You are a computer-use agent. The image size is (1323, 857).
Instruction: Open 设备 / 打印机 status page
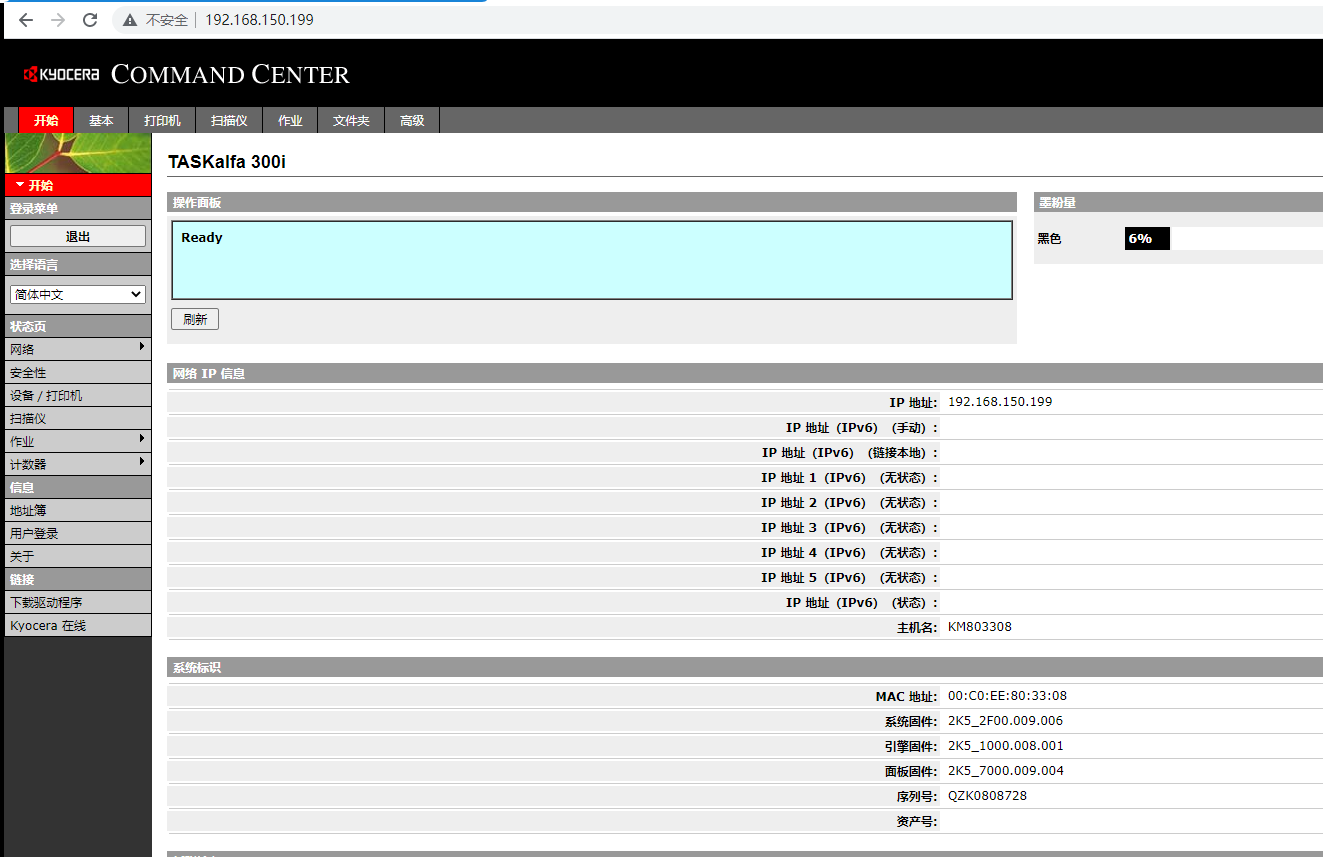point(78,395)
